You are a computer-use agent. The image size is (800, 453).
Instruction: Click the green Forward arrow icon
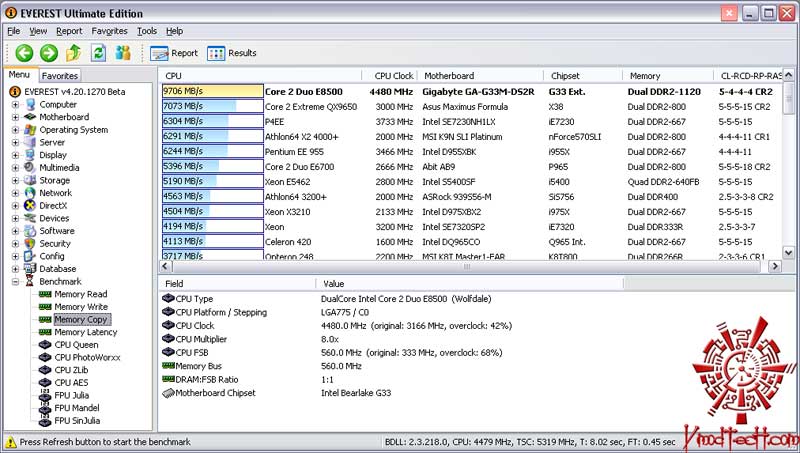point(49,53)
